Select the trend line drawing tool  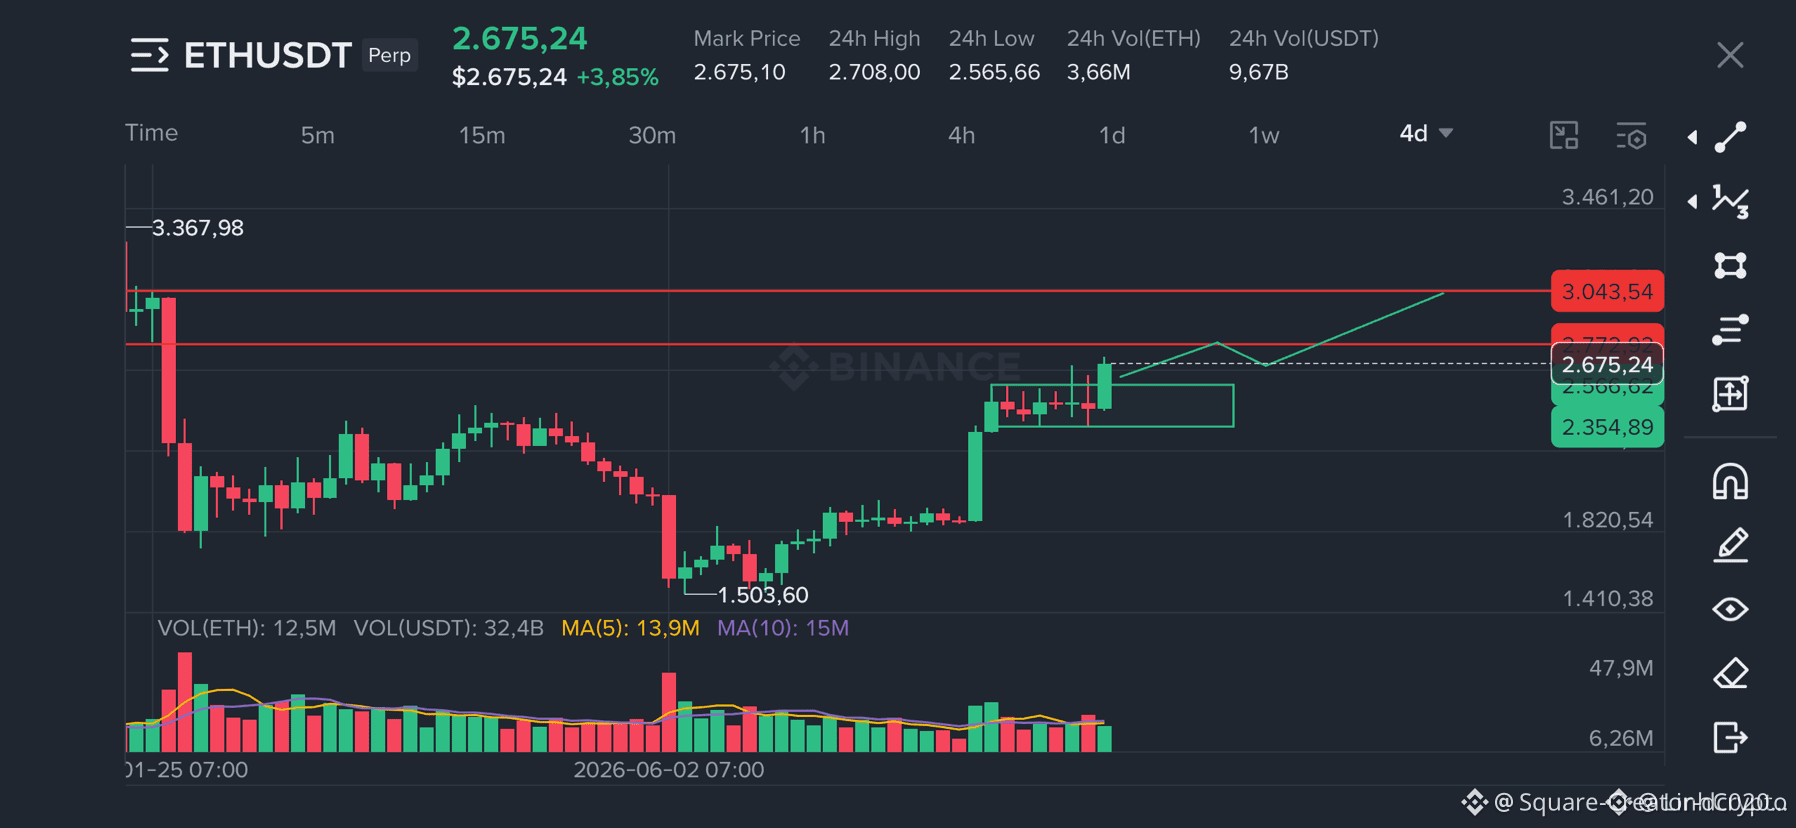pos(1730,137)
